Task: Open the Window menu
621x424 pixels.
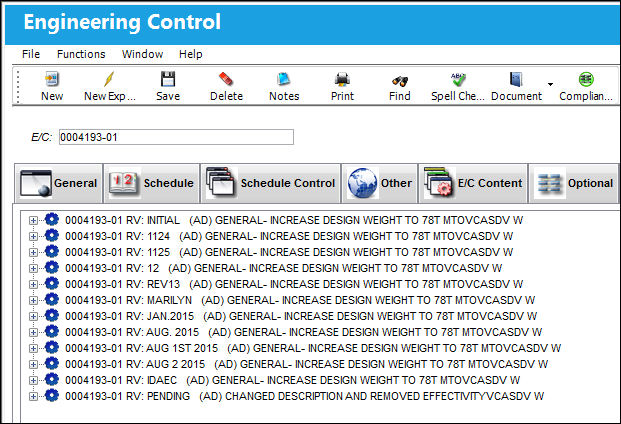Action: pos(143,54)
